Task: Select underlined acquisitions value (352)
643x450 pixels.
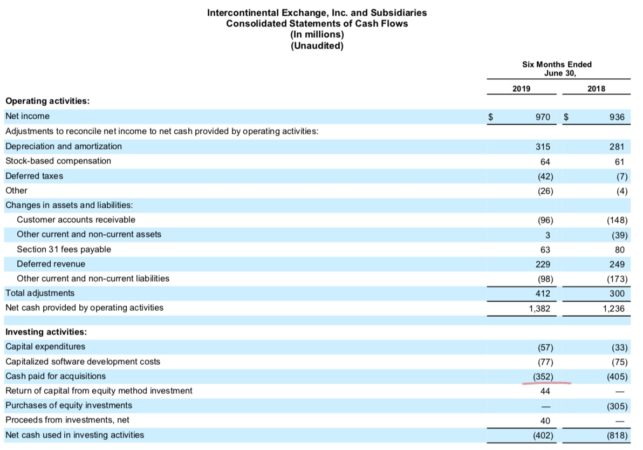Action: click(x=543, y=377)
